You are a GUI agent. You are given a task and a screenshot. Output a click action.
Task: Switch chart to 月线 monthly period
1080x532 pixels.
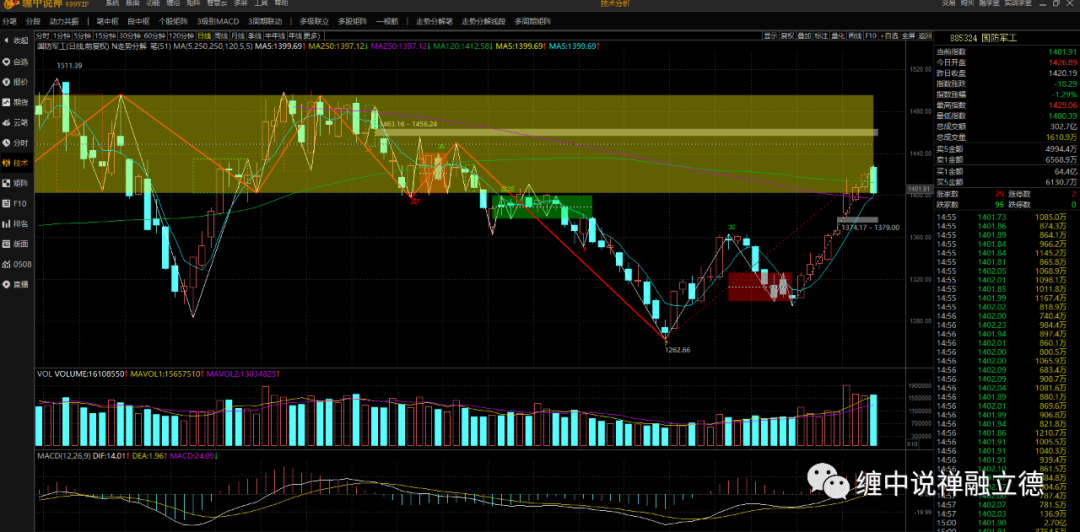(238, 35)
